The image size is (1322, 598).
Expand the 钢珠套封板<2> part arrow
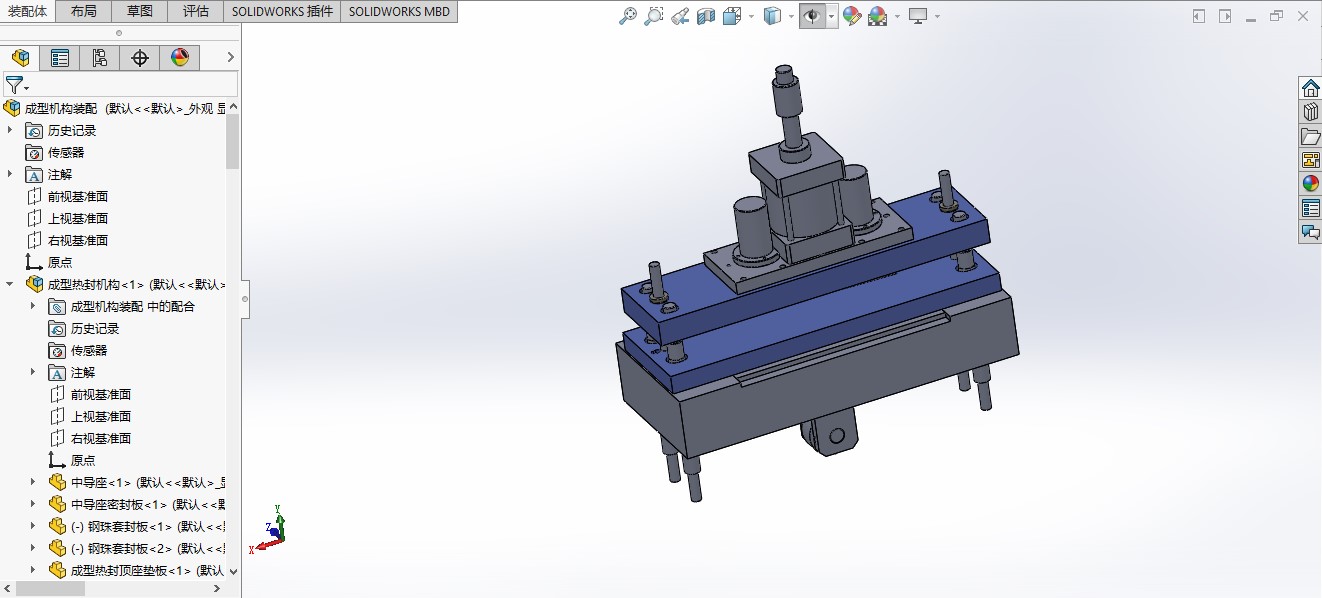(34, 548)
